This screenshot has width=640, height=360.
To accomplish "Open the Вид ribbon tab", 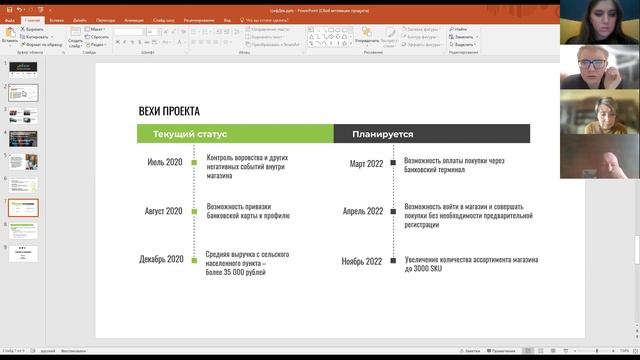I will click(x=227, y=20).
